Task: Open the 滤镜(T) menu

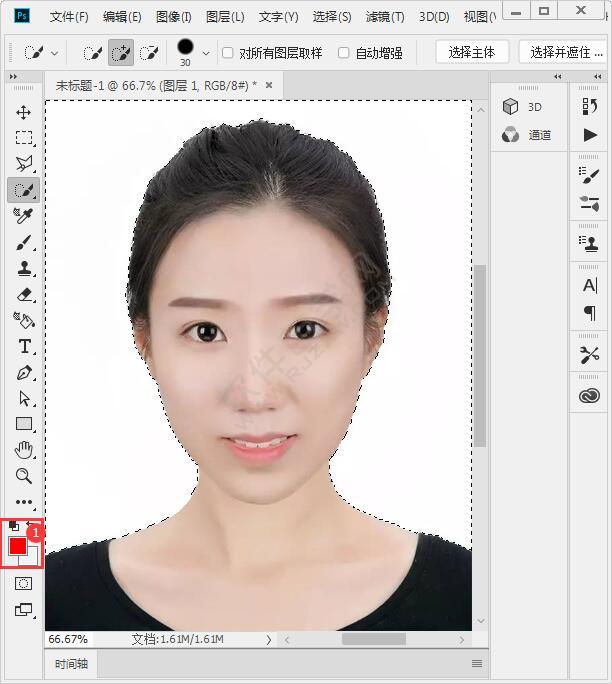Action: tap(385, 17)
